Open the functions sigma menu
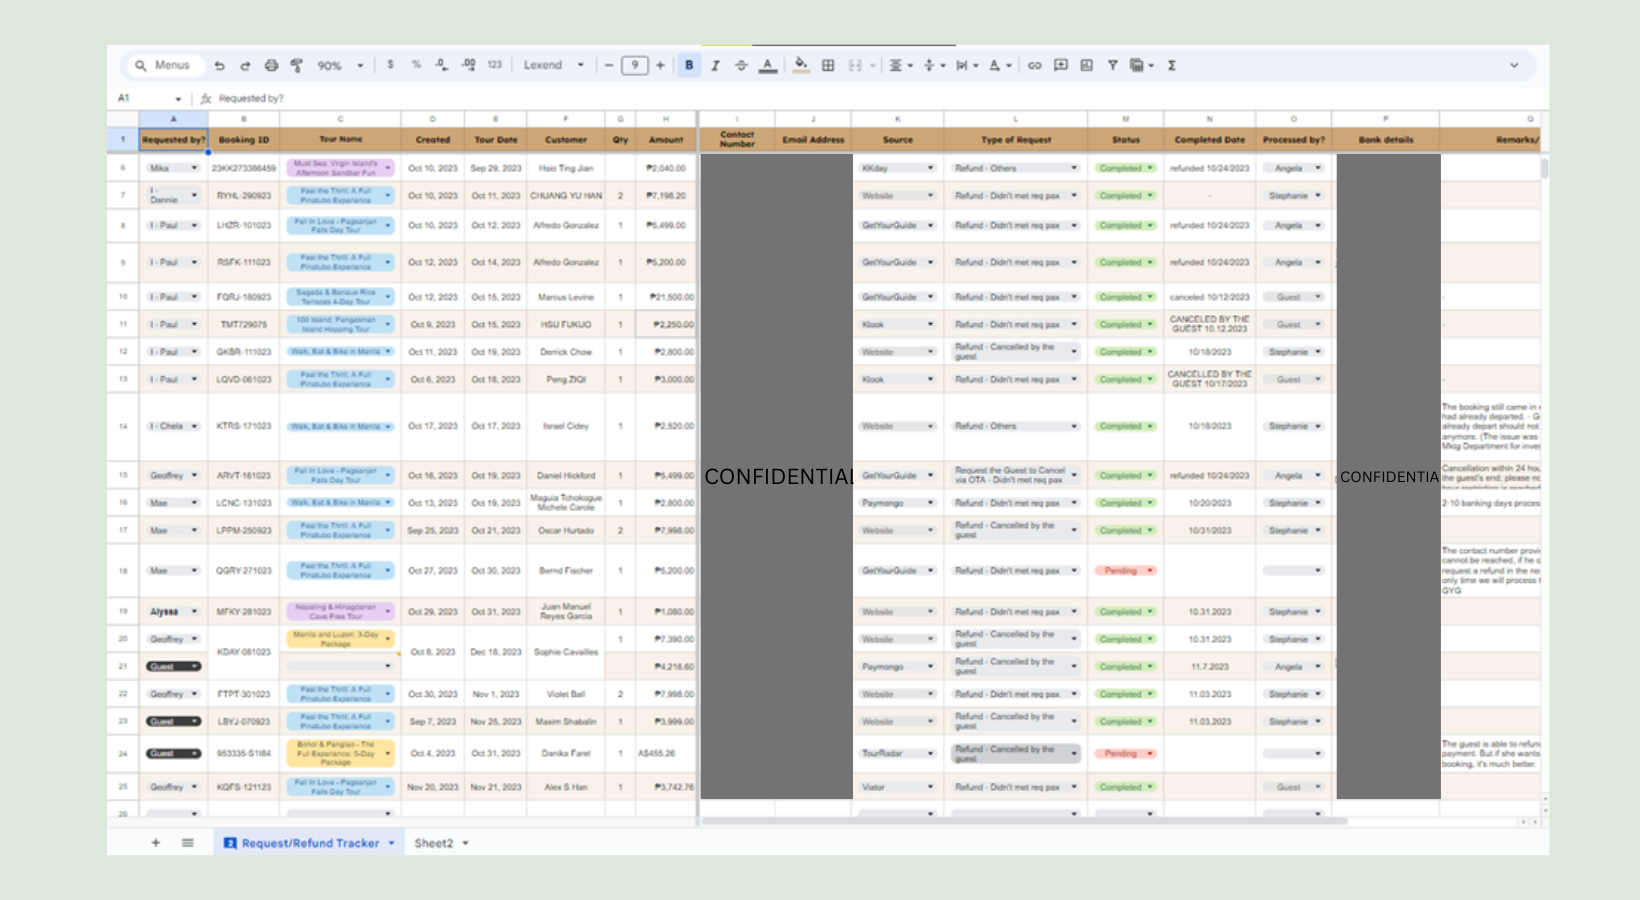Image resolution: width=1640 pixels, height=900 pixels. (1171, 65)
